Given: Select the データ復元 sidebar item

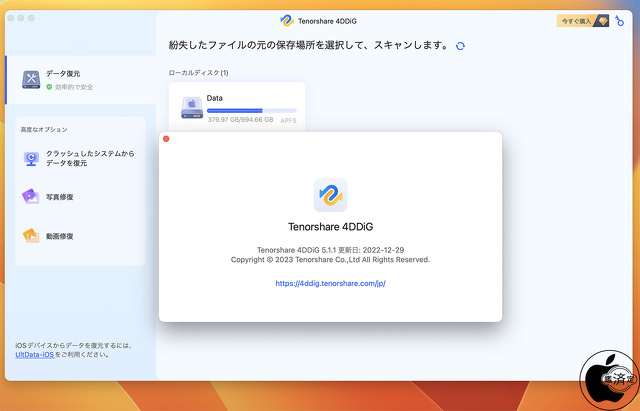Looking at the screenshot, I should click(x=81, y=80).
